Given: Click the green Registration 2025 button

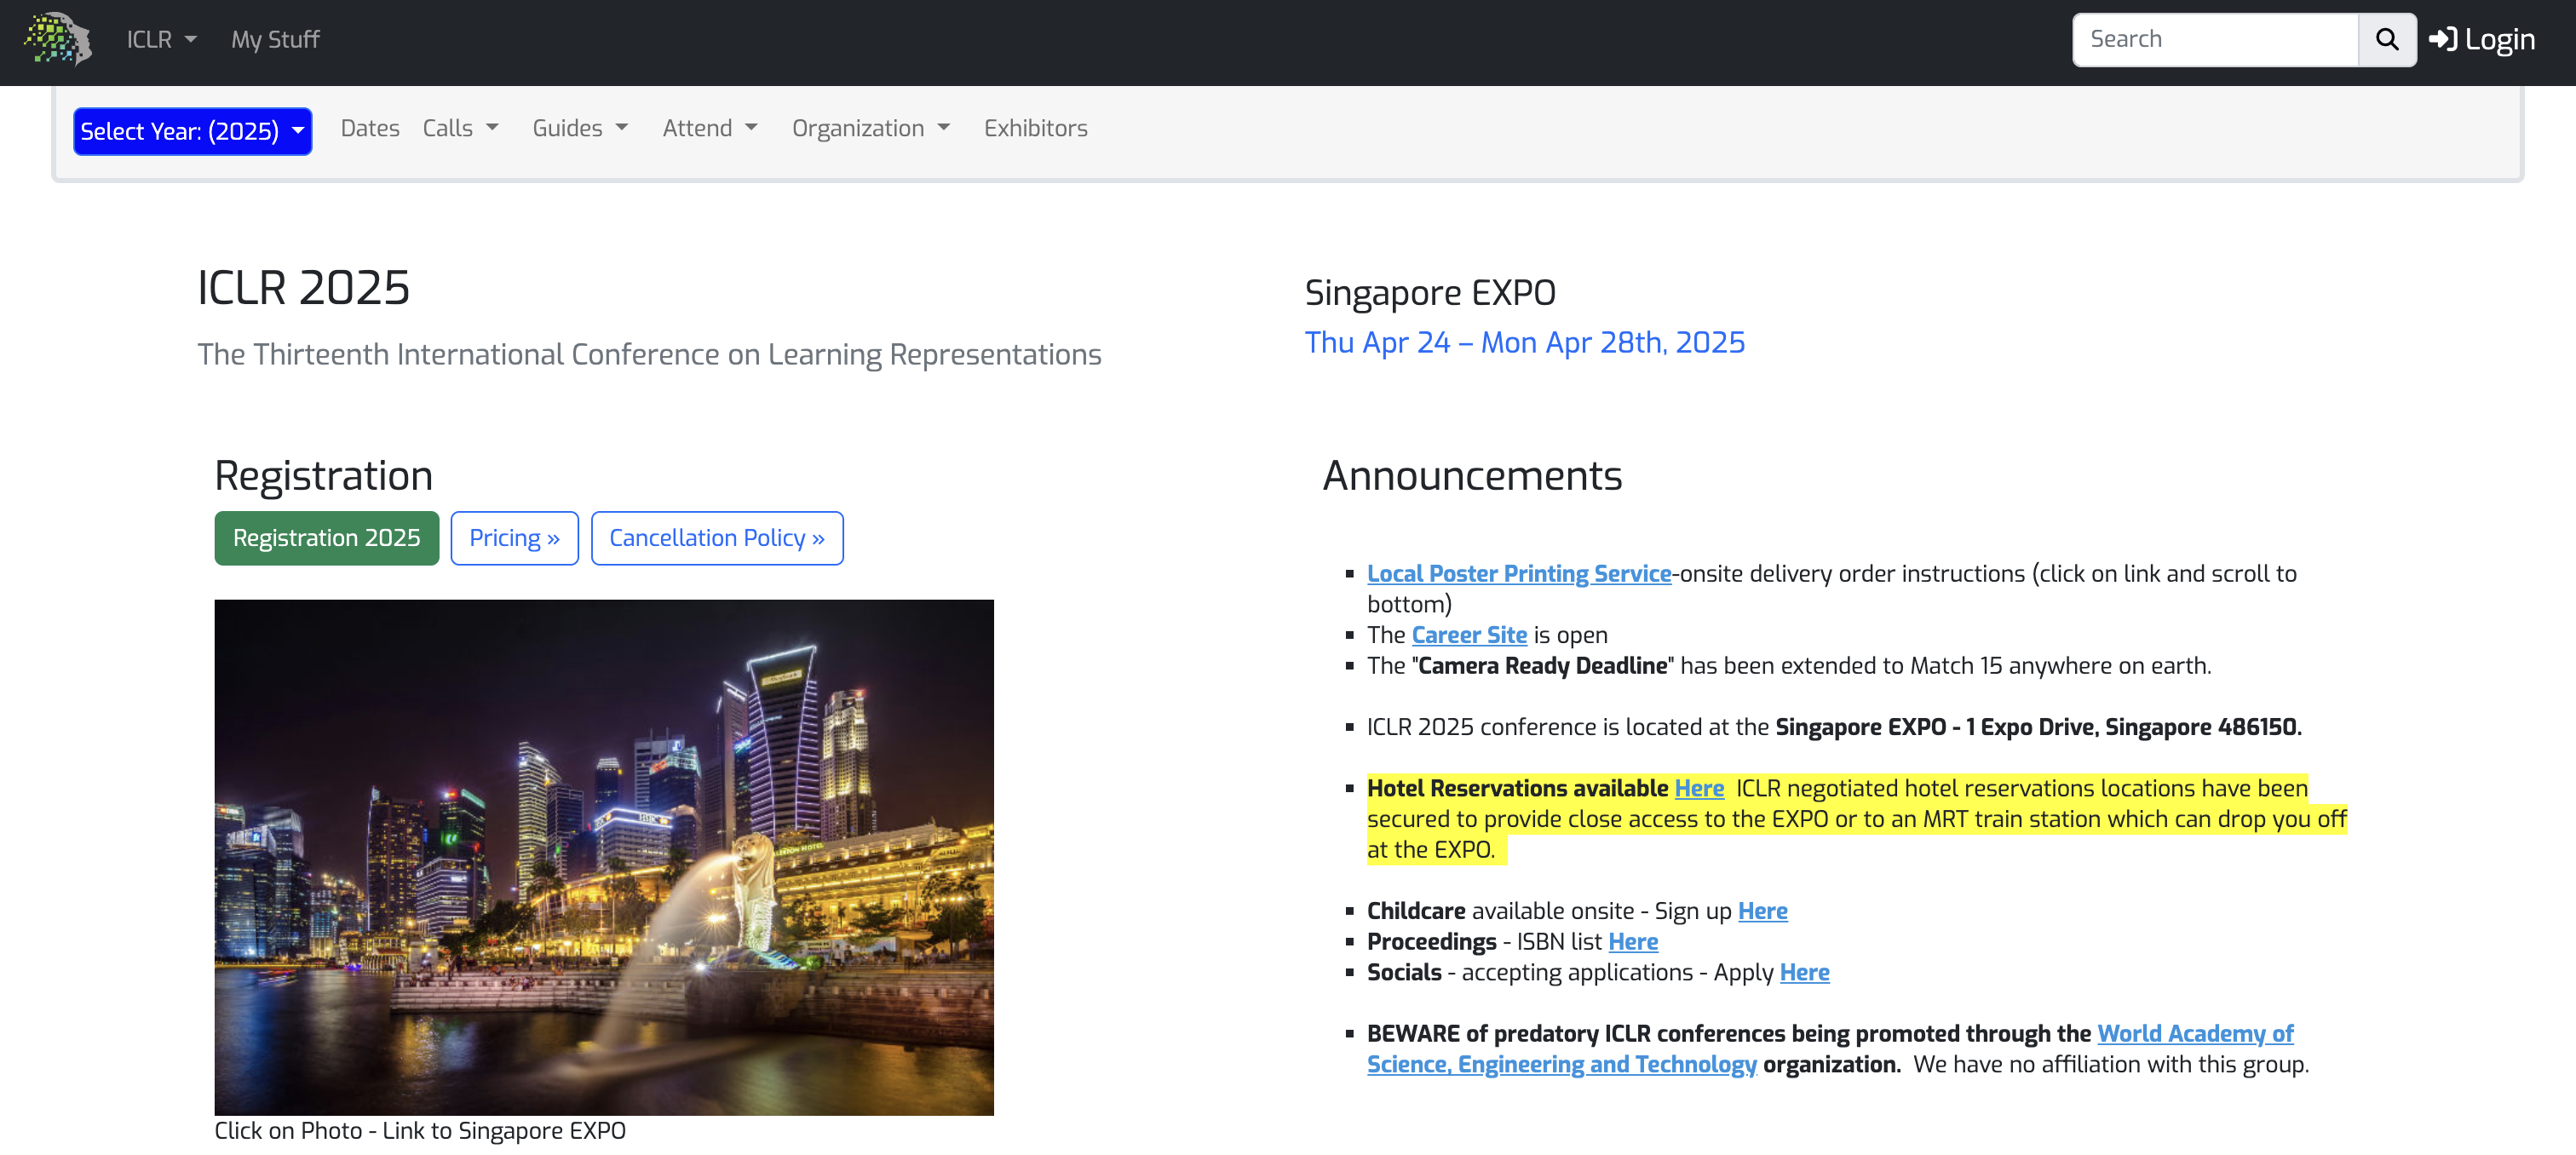Looking at the screenshot, I should coord(326,538).
